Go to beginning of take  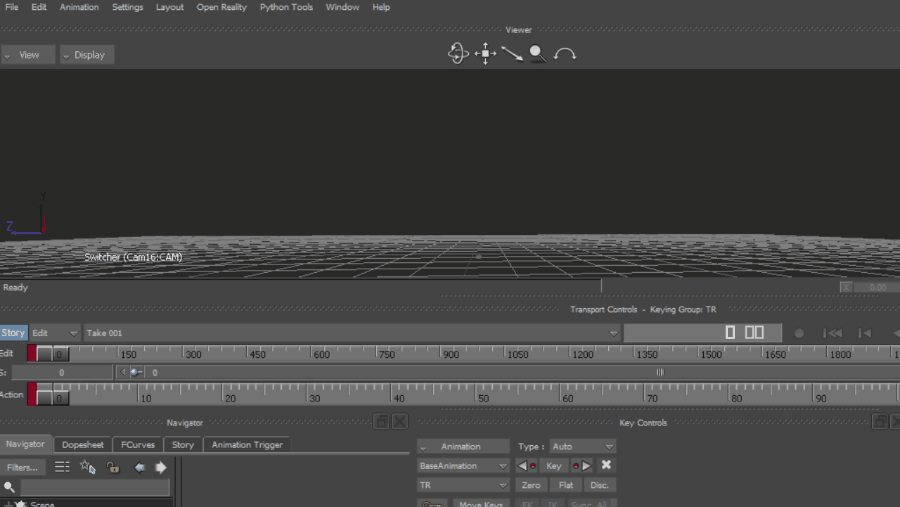tap(832, 333)
